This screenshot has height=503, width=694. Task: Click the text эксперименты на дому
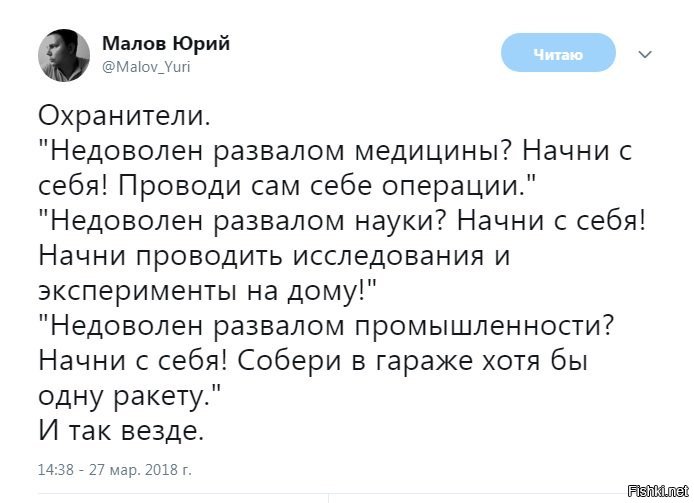pos(204,291)
